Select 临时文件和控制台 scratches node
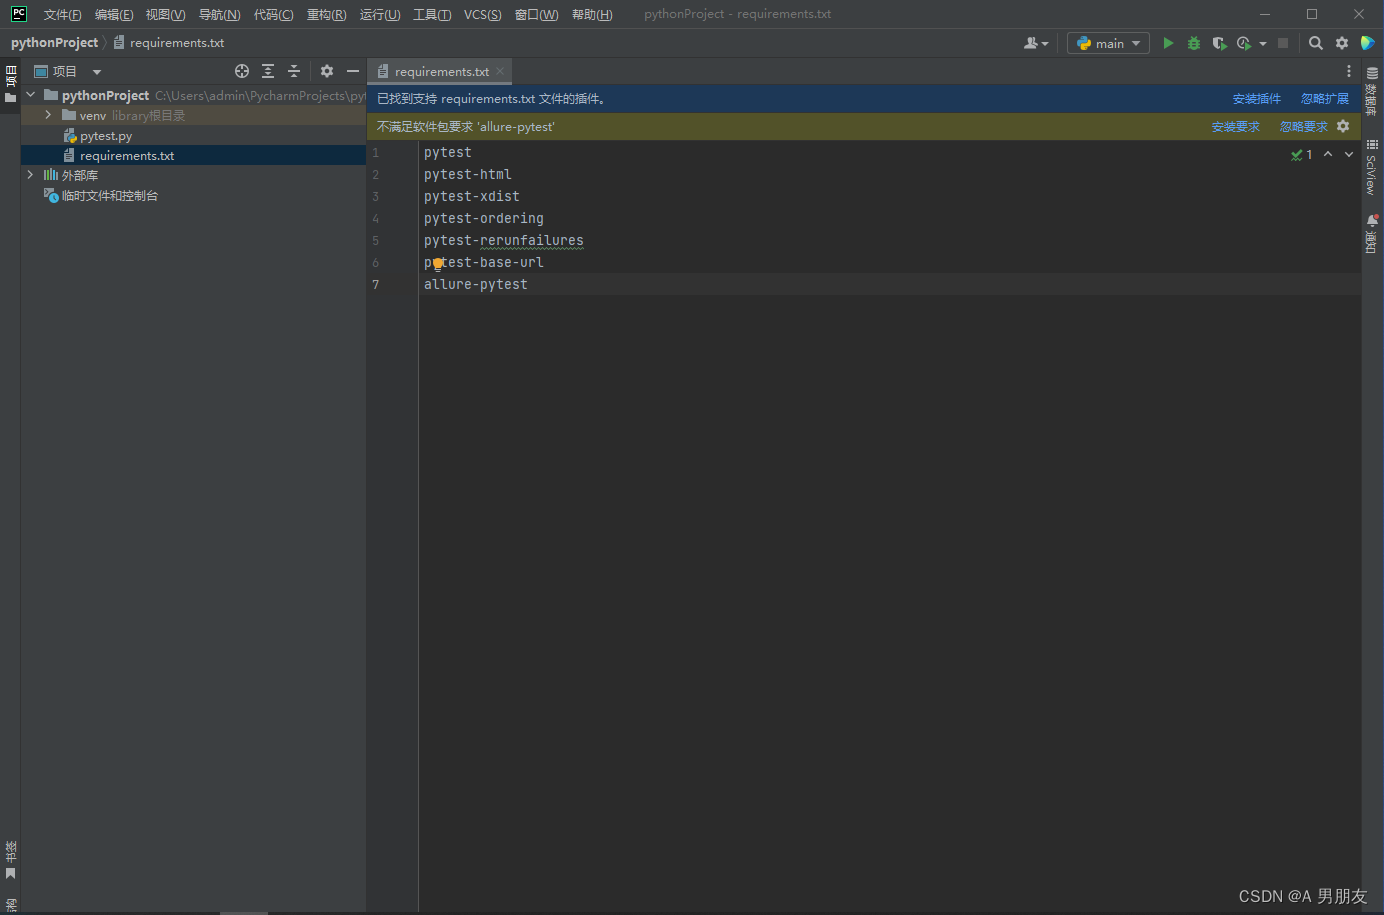1384x915 pixels. (109, 195)
